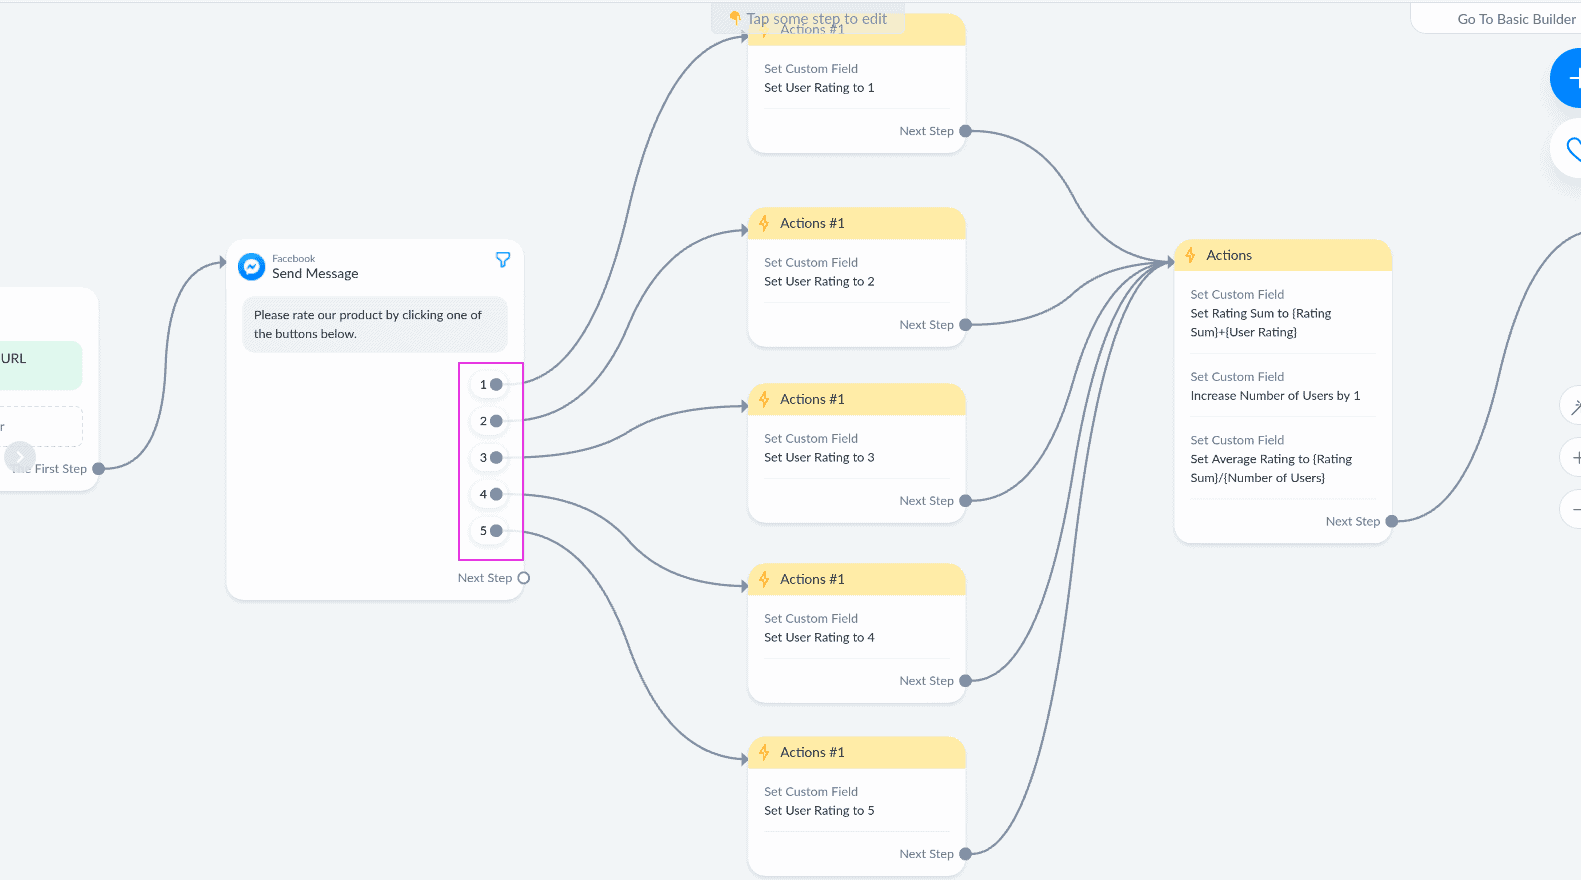The height and width of the screenshot is (880, 1581).
Task: Click the Facebook label above Send Message
Action: 293,259
